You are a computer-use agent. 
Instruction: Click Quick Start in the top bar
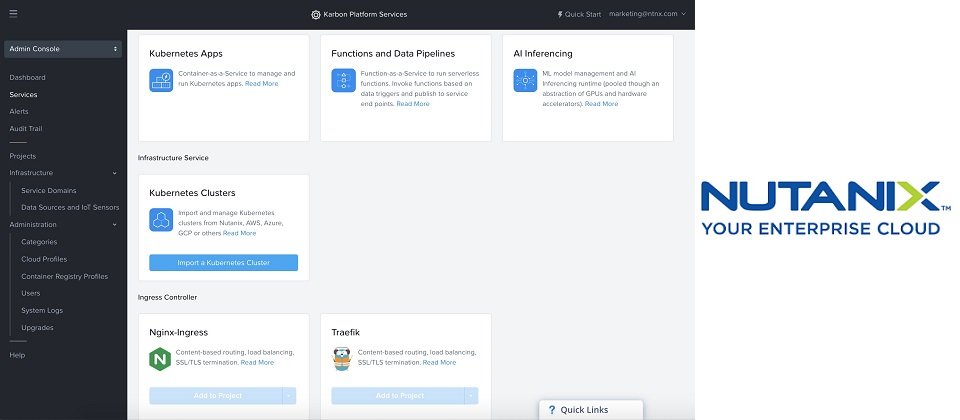[x=580, y=14]
